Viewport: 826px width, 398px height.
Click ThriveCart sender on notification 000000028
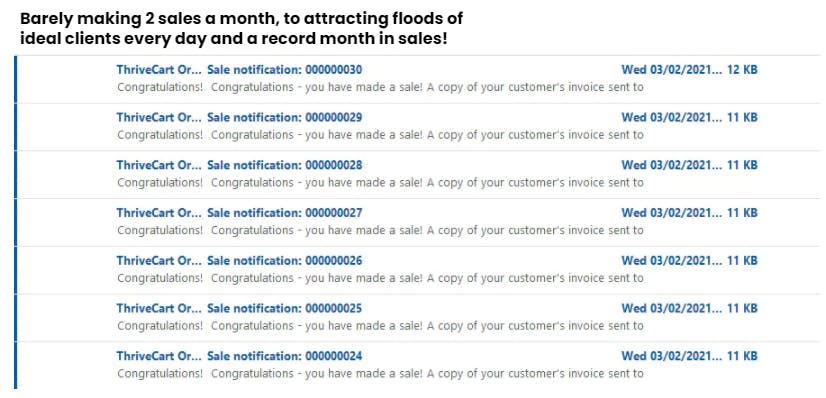pyautogui.click(x=159, y=165)
